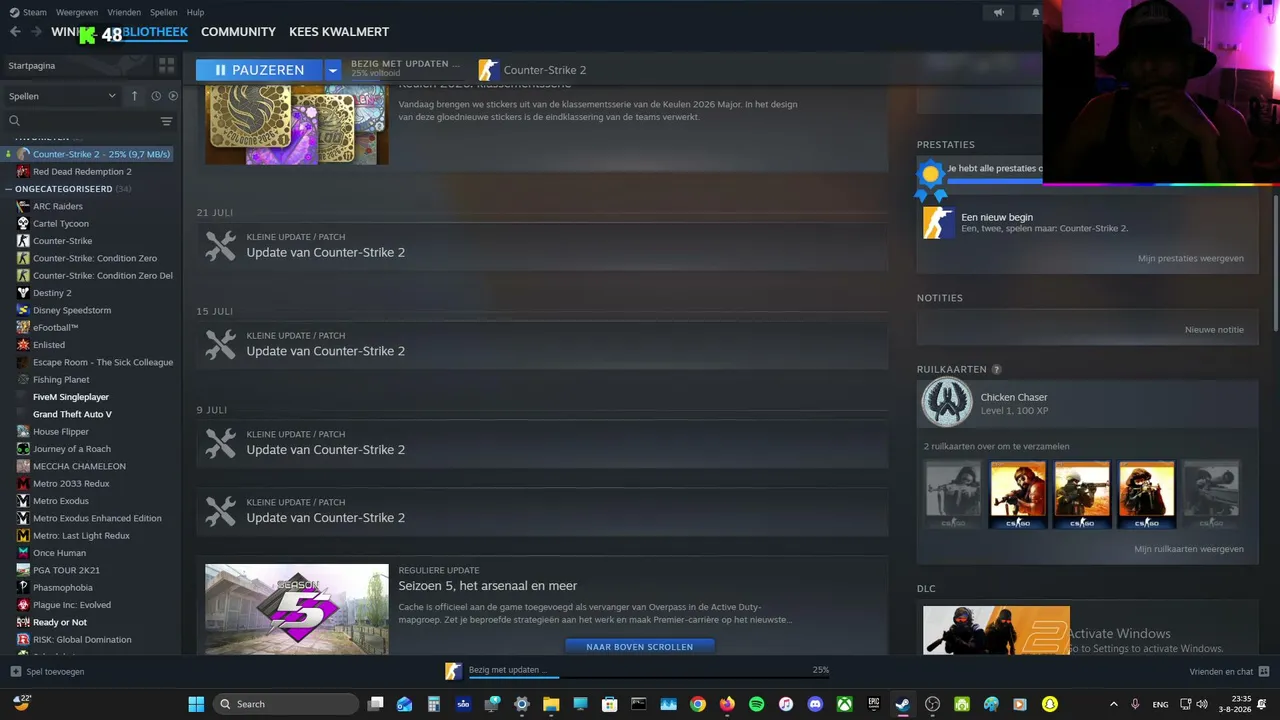This screenshot has height=720, width=1280.
Task: Click Naar boven scrollen button
Action: pos(639,647)
